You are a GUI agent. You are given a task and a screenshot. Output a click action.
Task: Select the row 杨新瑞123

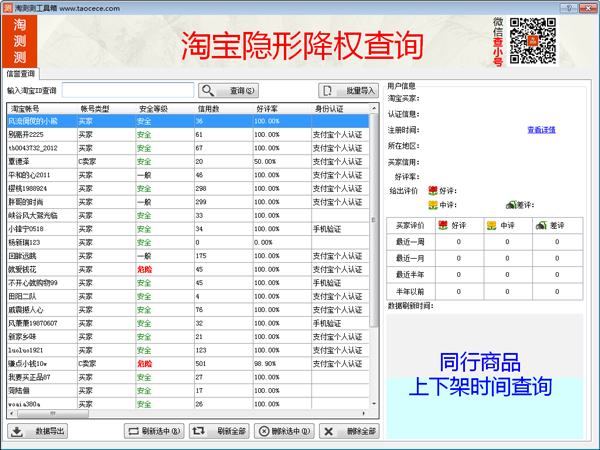pos(188,243)
